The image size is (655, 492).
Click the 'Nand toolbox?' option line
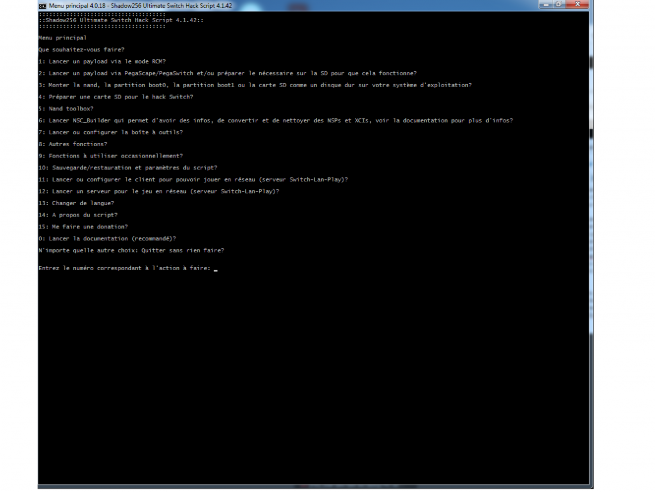click(65, 108)
